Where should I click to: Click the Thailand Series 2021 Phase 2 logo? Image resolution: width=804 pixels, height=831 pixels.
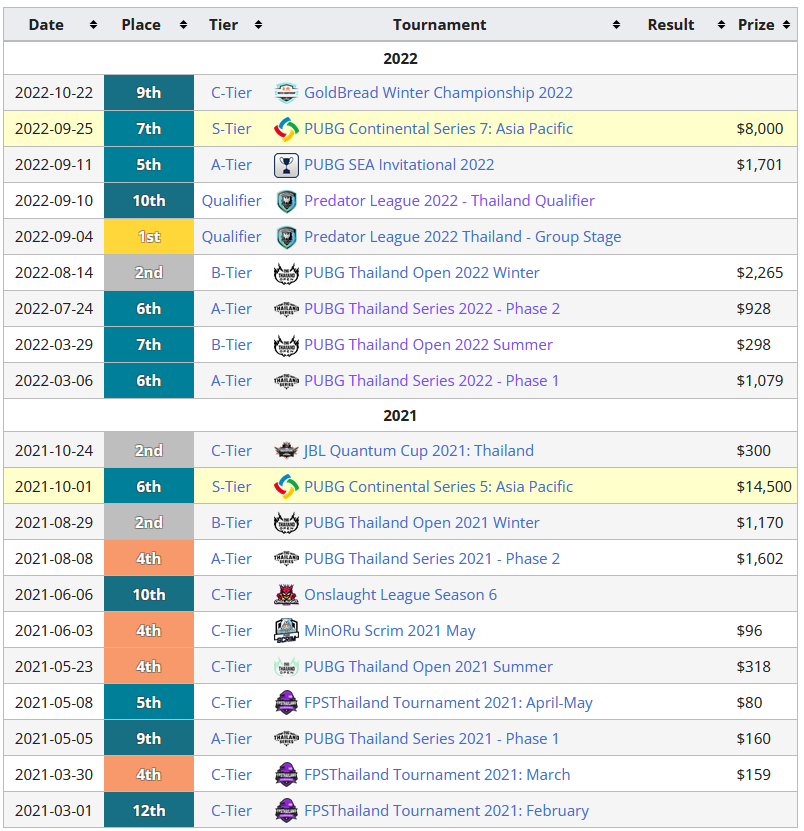tap(286, 559)
